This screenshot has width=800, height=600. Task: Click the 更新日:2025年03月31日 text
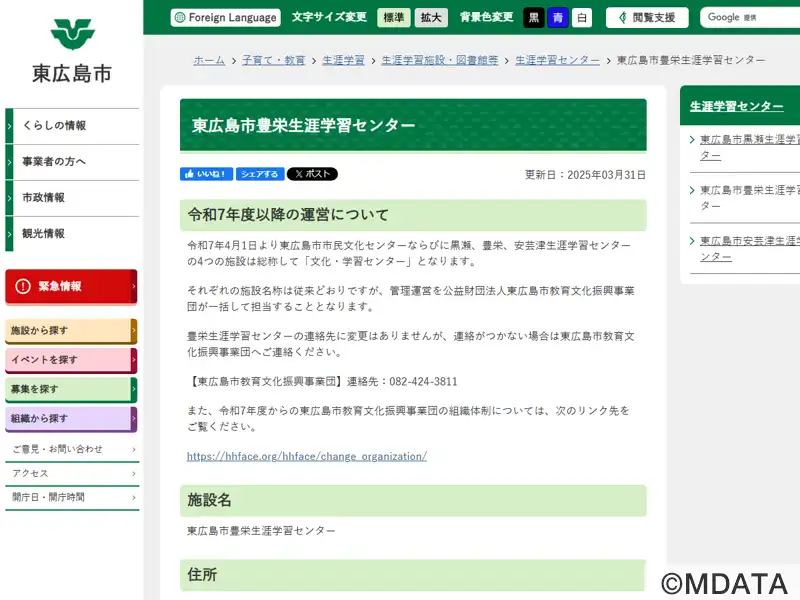(585, 175)
